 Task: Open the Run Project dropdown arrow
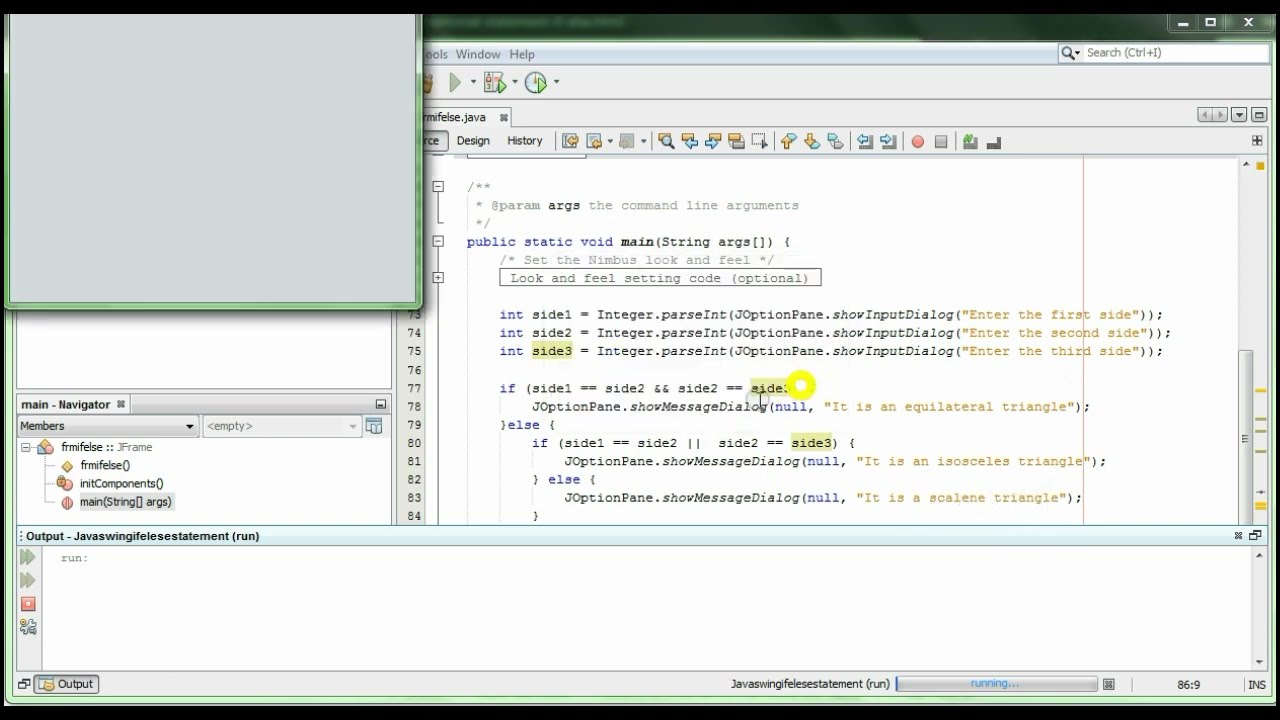[x=473, y=83]
